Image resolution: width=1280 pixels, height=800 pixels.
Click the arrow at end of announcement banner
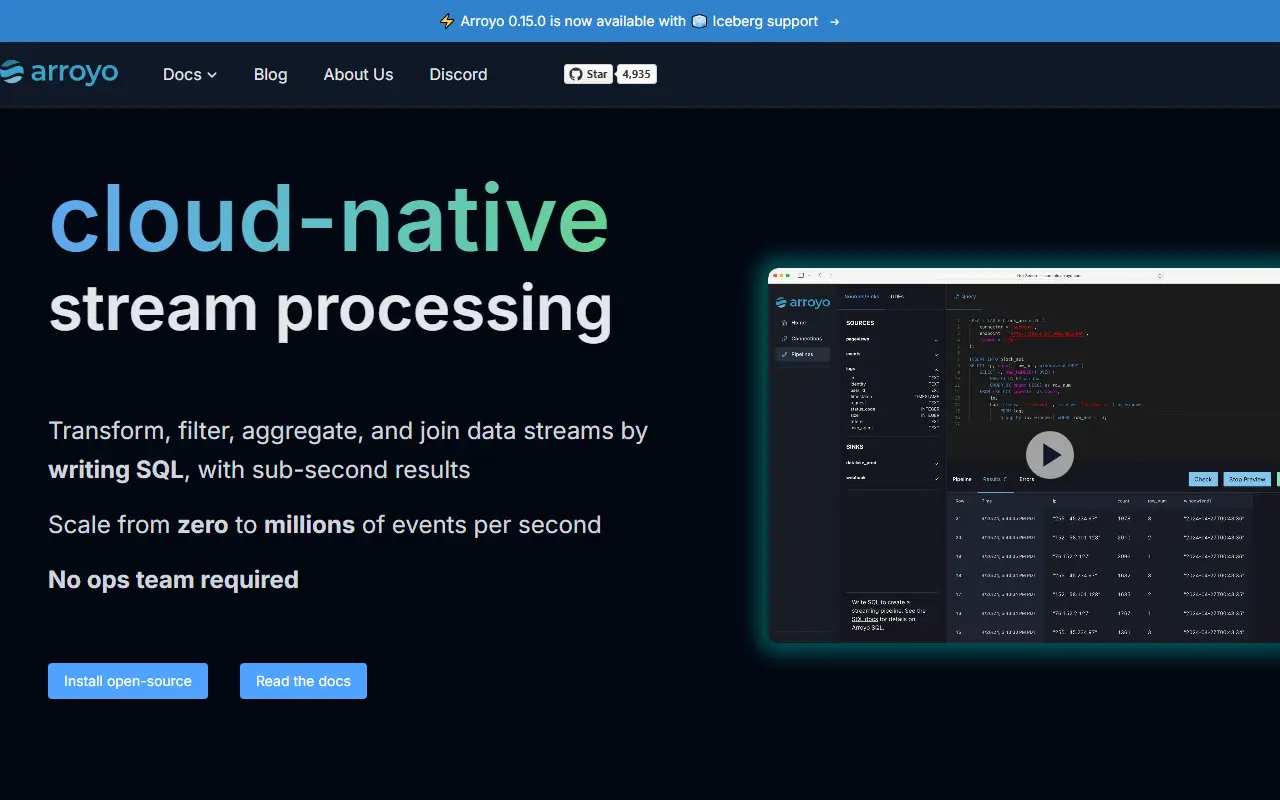tap(834, 21)
